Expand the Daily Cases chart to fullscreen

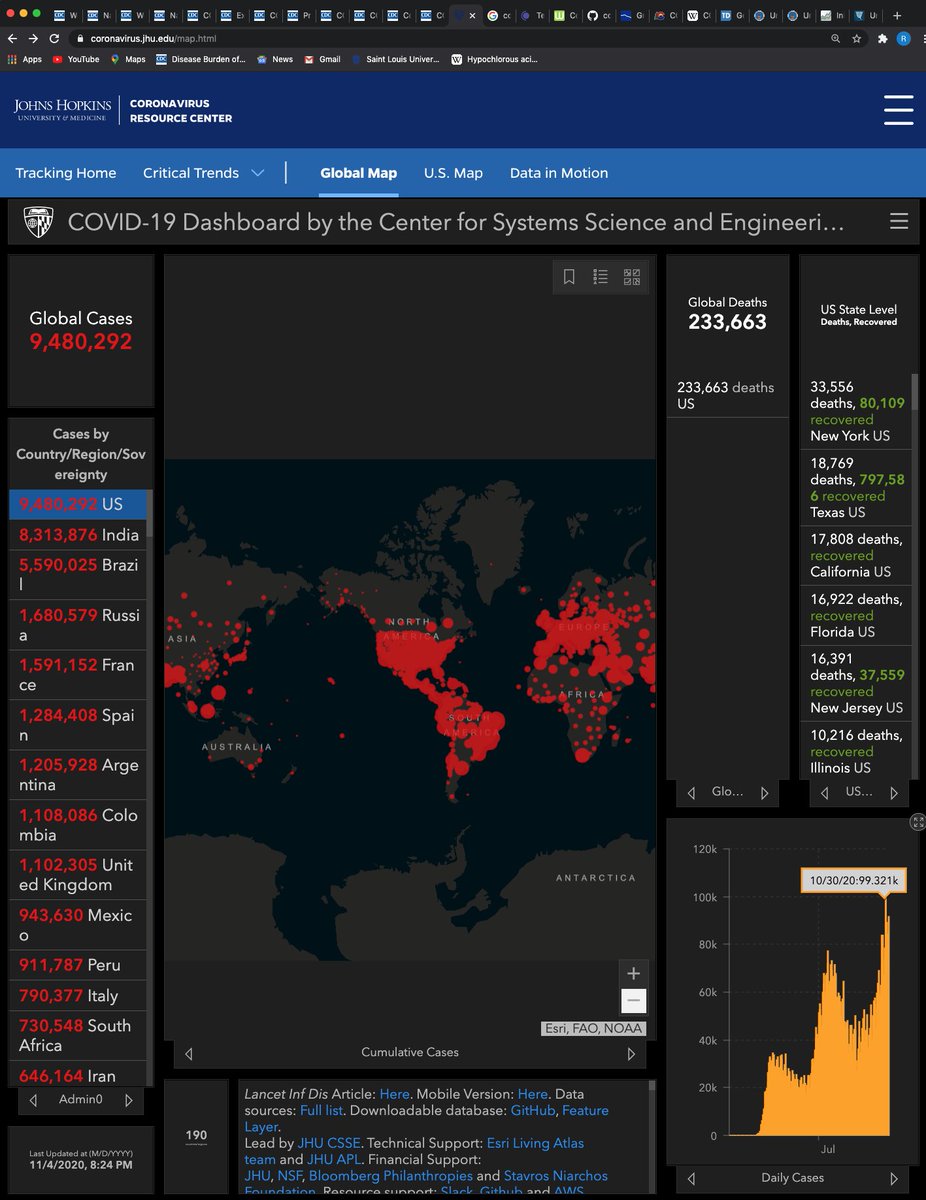click(917, 821)
